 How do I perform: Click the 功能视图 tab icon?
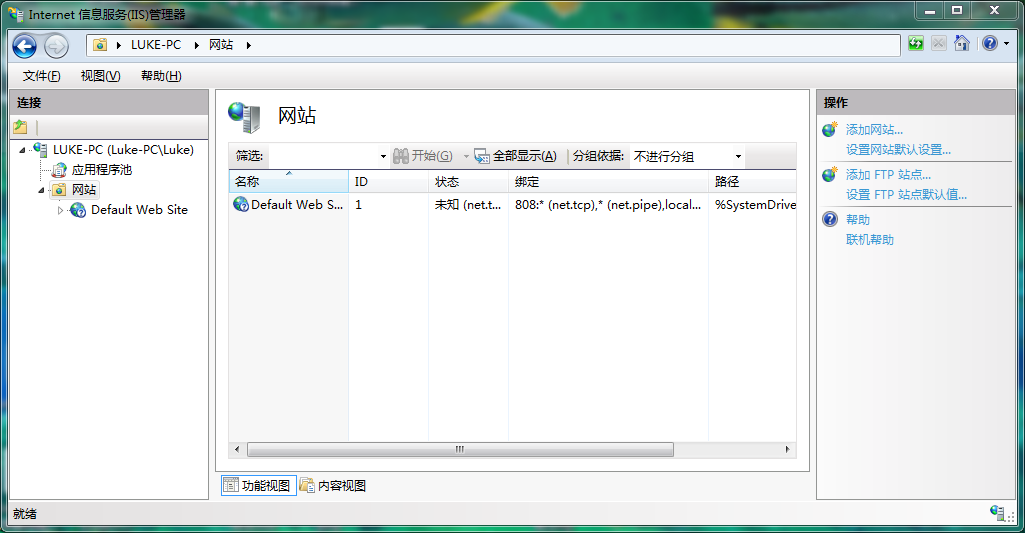click(231, 485)
